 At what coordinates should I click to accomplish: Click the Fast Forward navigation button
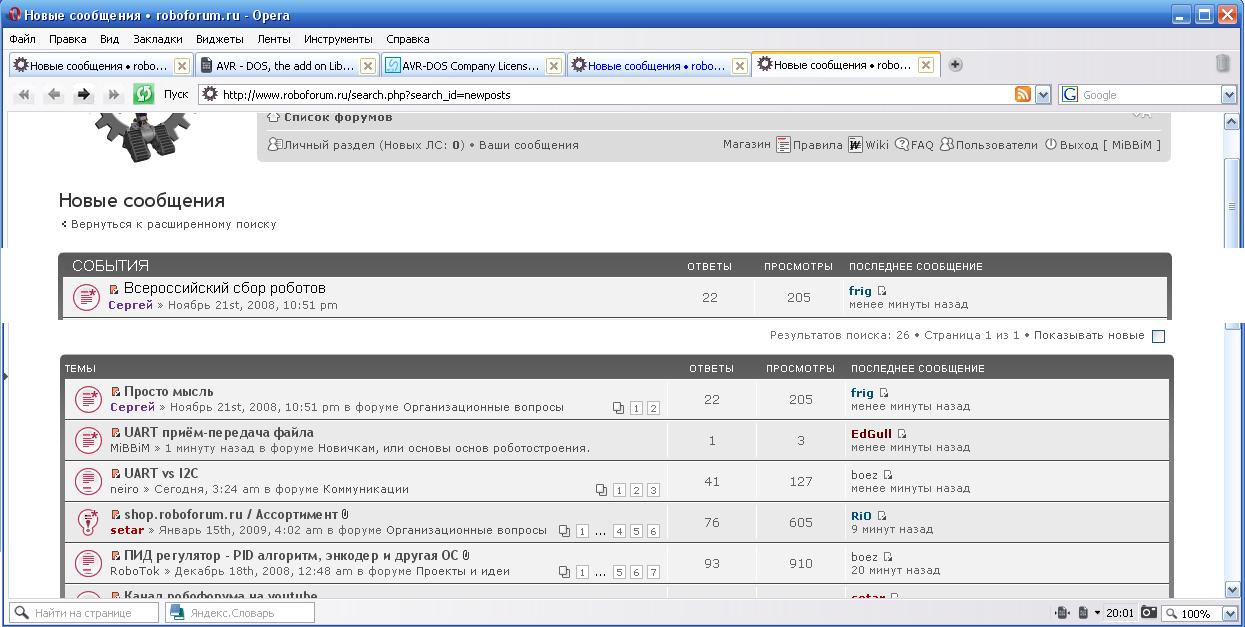point(114,95)
